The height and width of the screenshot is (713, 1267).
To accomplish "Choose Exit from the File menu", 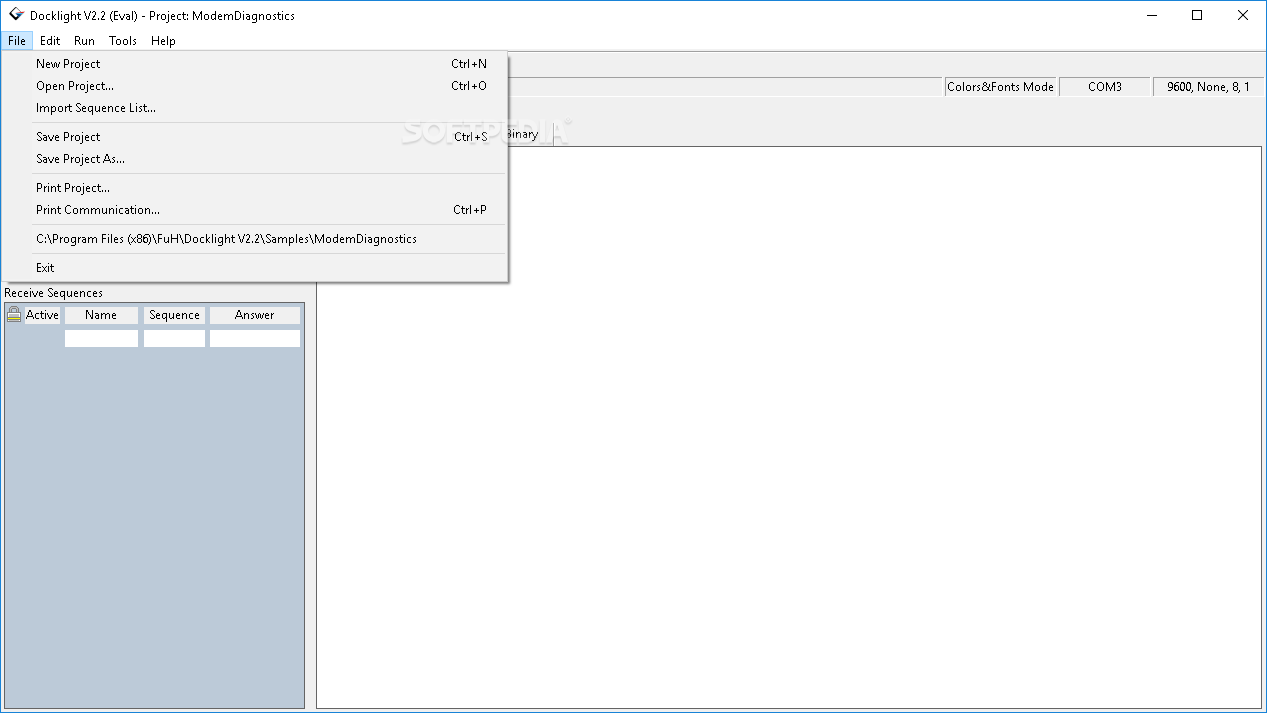I will pyautogui.click(x=256, y=268).
